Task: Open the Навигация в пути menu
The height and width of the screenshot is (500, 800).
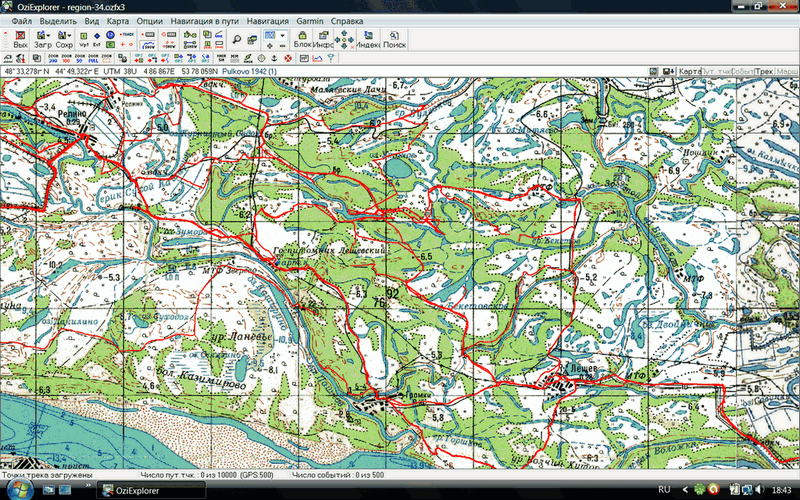Action: pyautogui.click(x=205, y=21)
